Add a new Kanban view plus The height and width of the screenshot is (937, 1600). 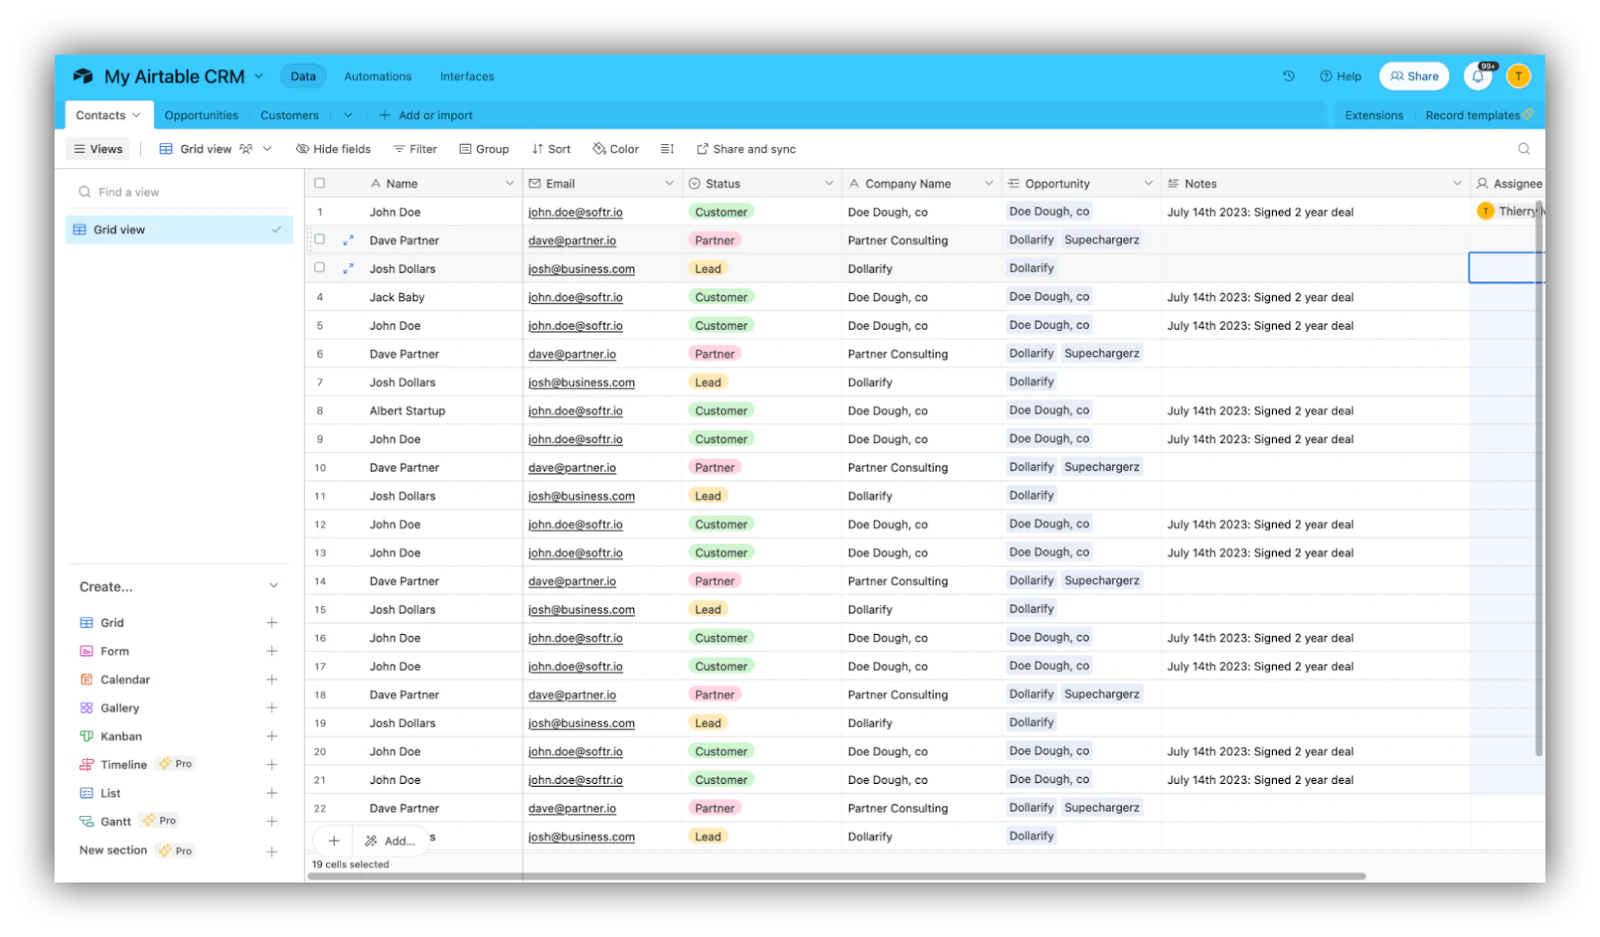(x=271, y=736)
